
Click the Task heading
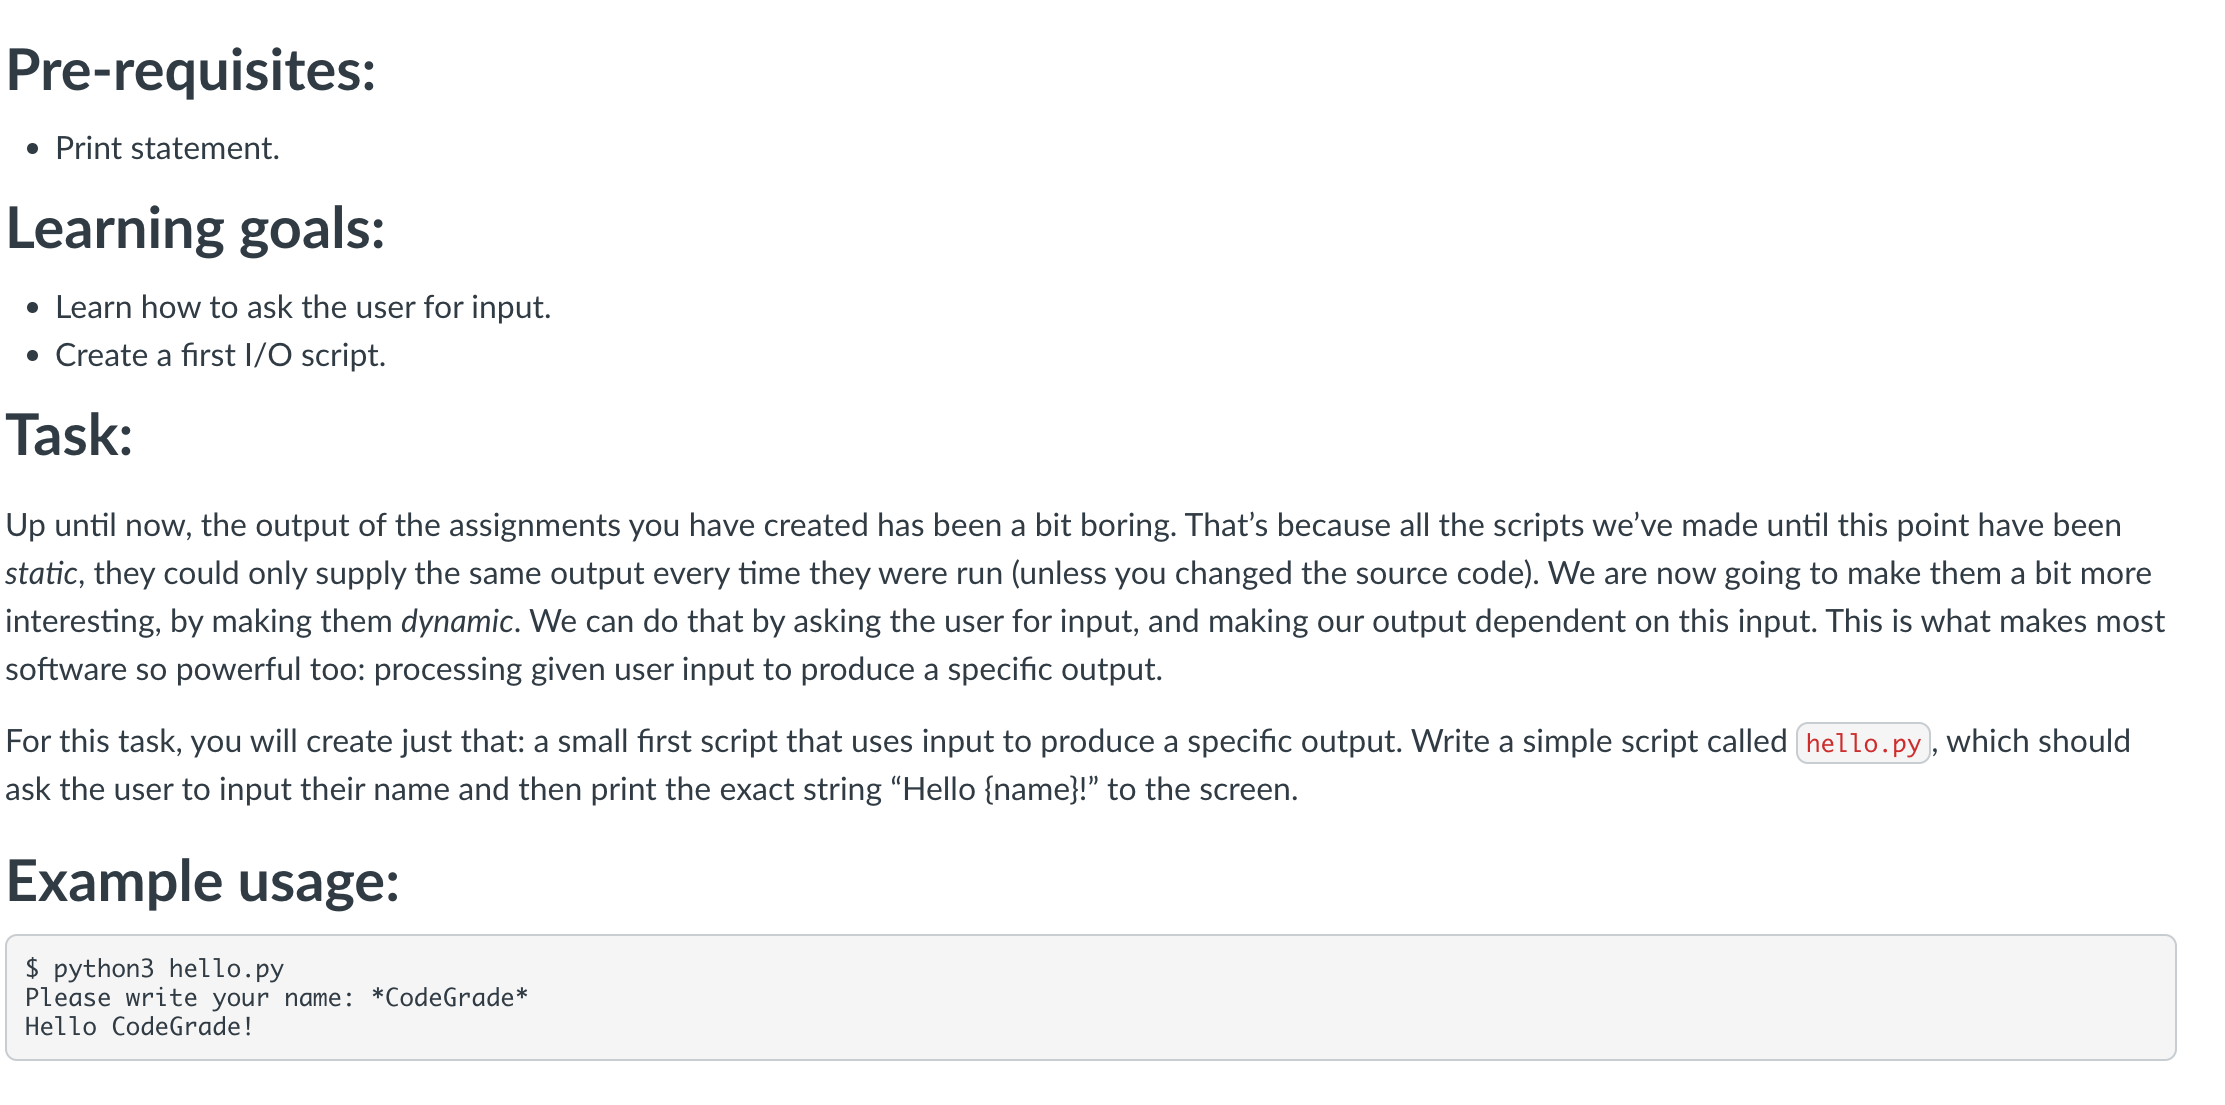[x=70, y=435]
